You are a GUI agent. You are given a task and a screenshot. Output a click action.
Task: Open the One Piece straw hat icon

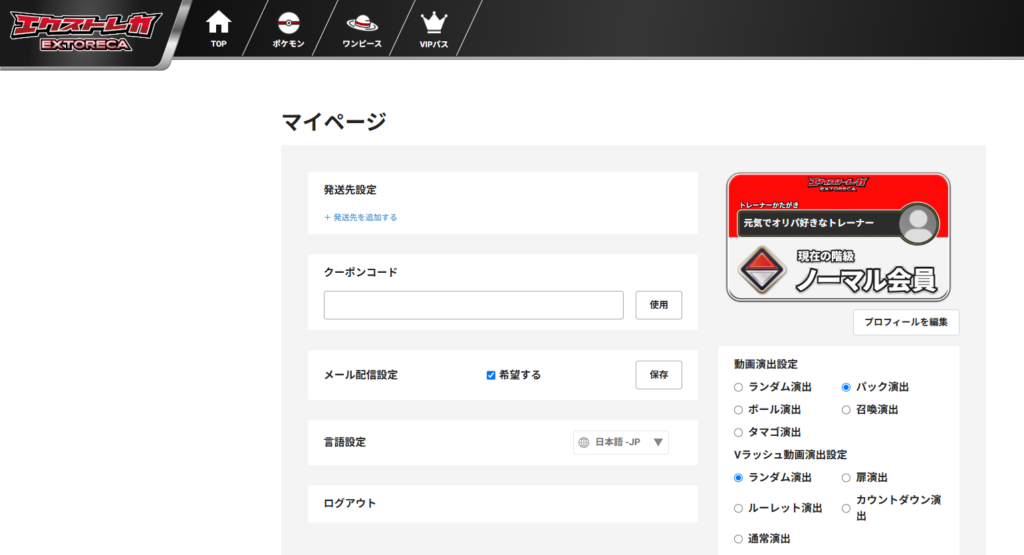(361, 22)
